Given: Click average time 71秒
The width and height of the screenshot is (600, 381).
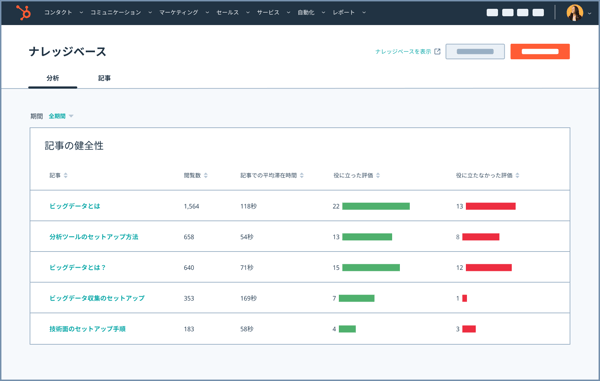Looking at the screenshot, I should (x=247, y=267).
